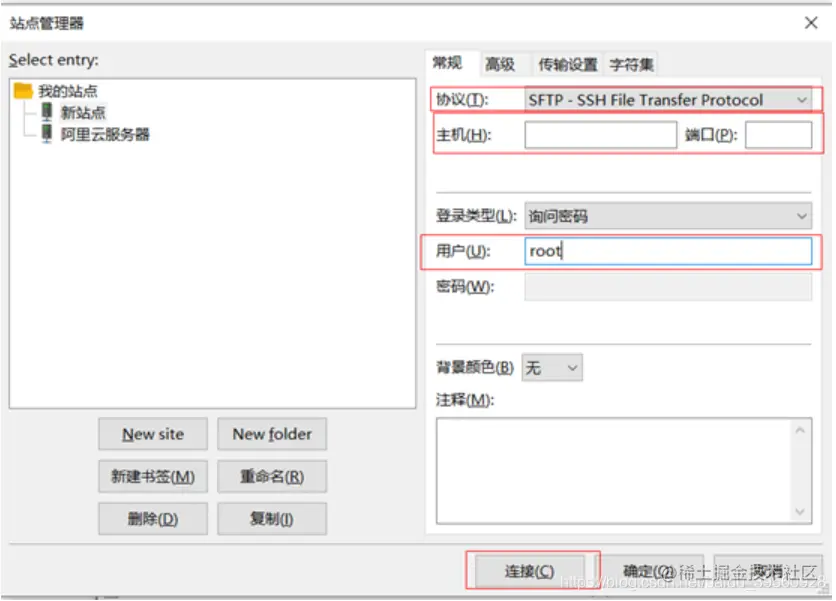This screenshot has width=836, height=601.
Task: Click the New site button
Action: pyautogui.click(x=152, y=434)
